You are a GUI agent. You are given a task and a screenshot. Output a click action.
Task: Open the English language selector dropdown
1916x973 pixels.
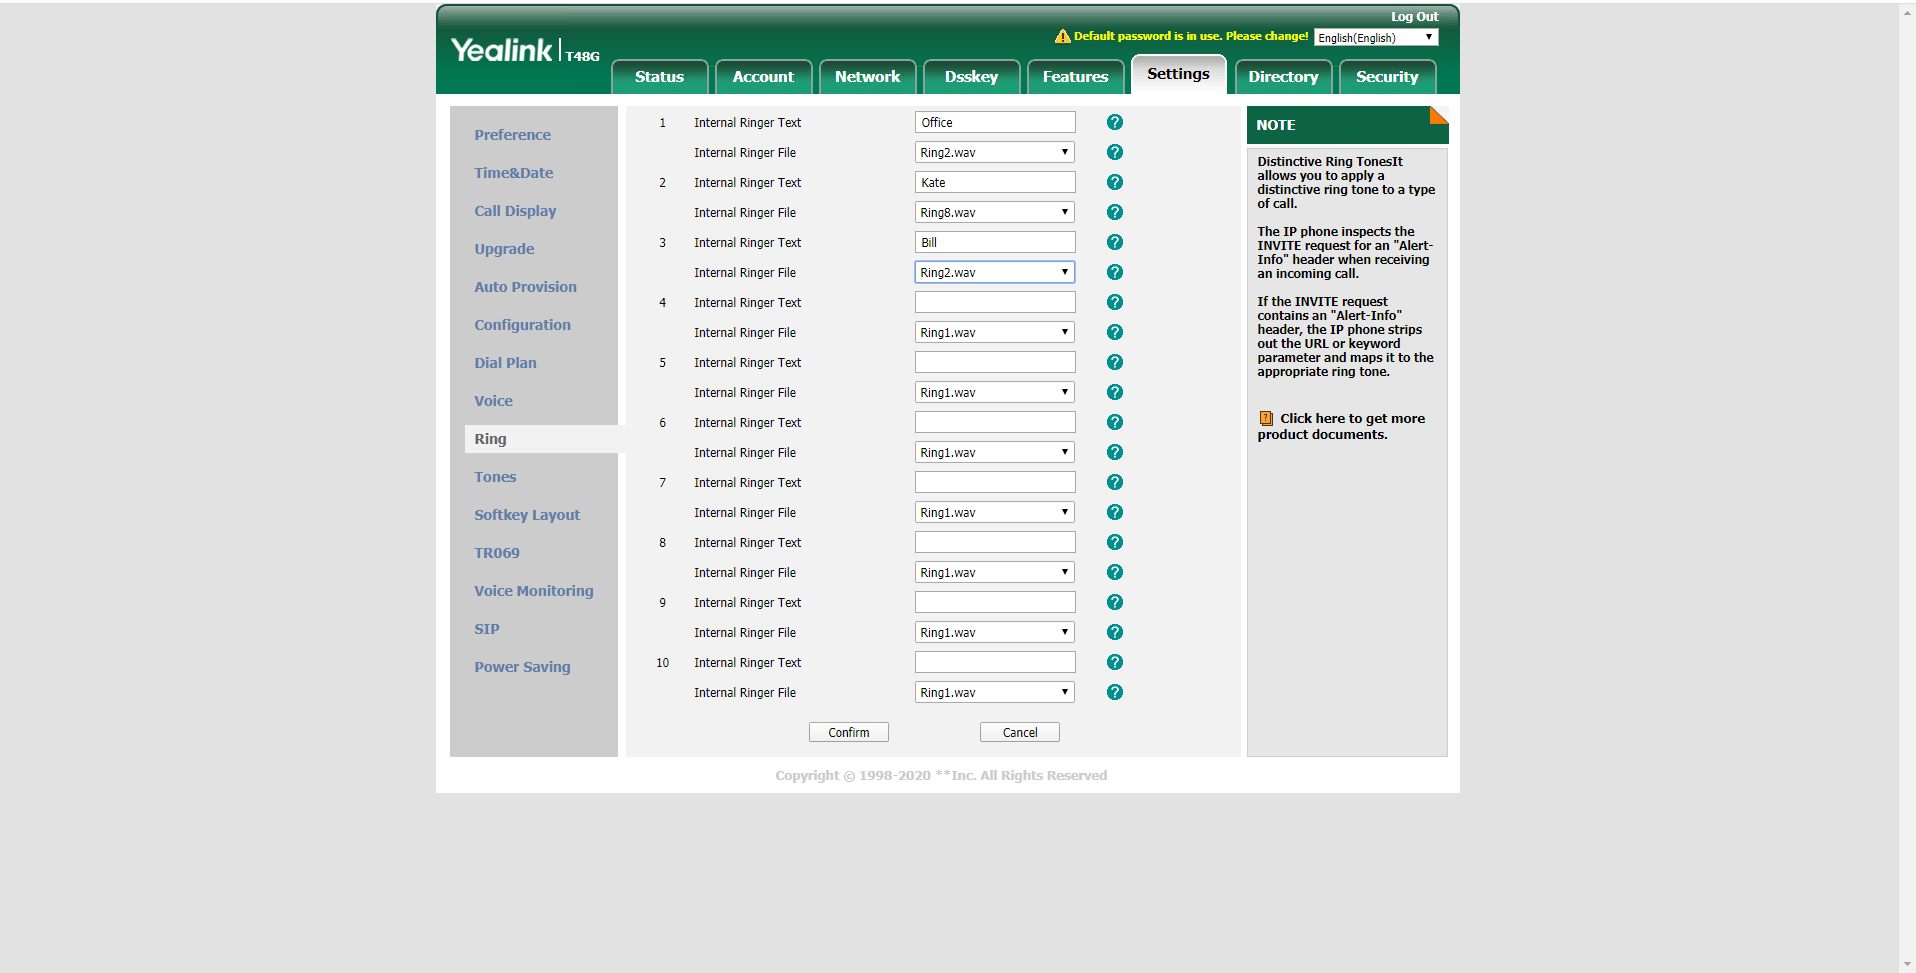click(x=1376, y=37)
